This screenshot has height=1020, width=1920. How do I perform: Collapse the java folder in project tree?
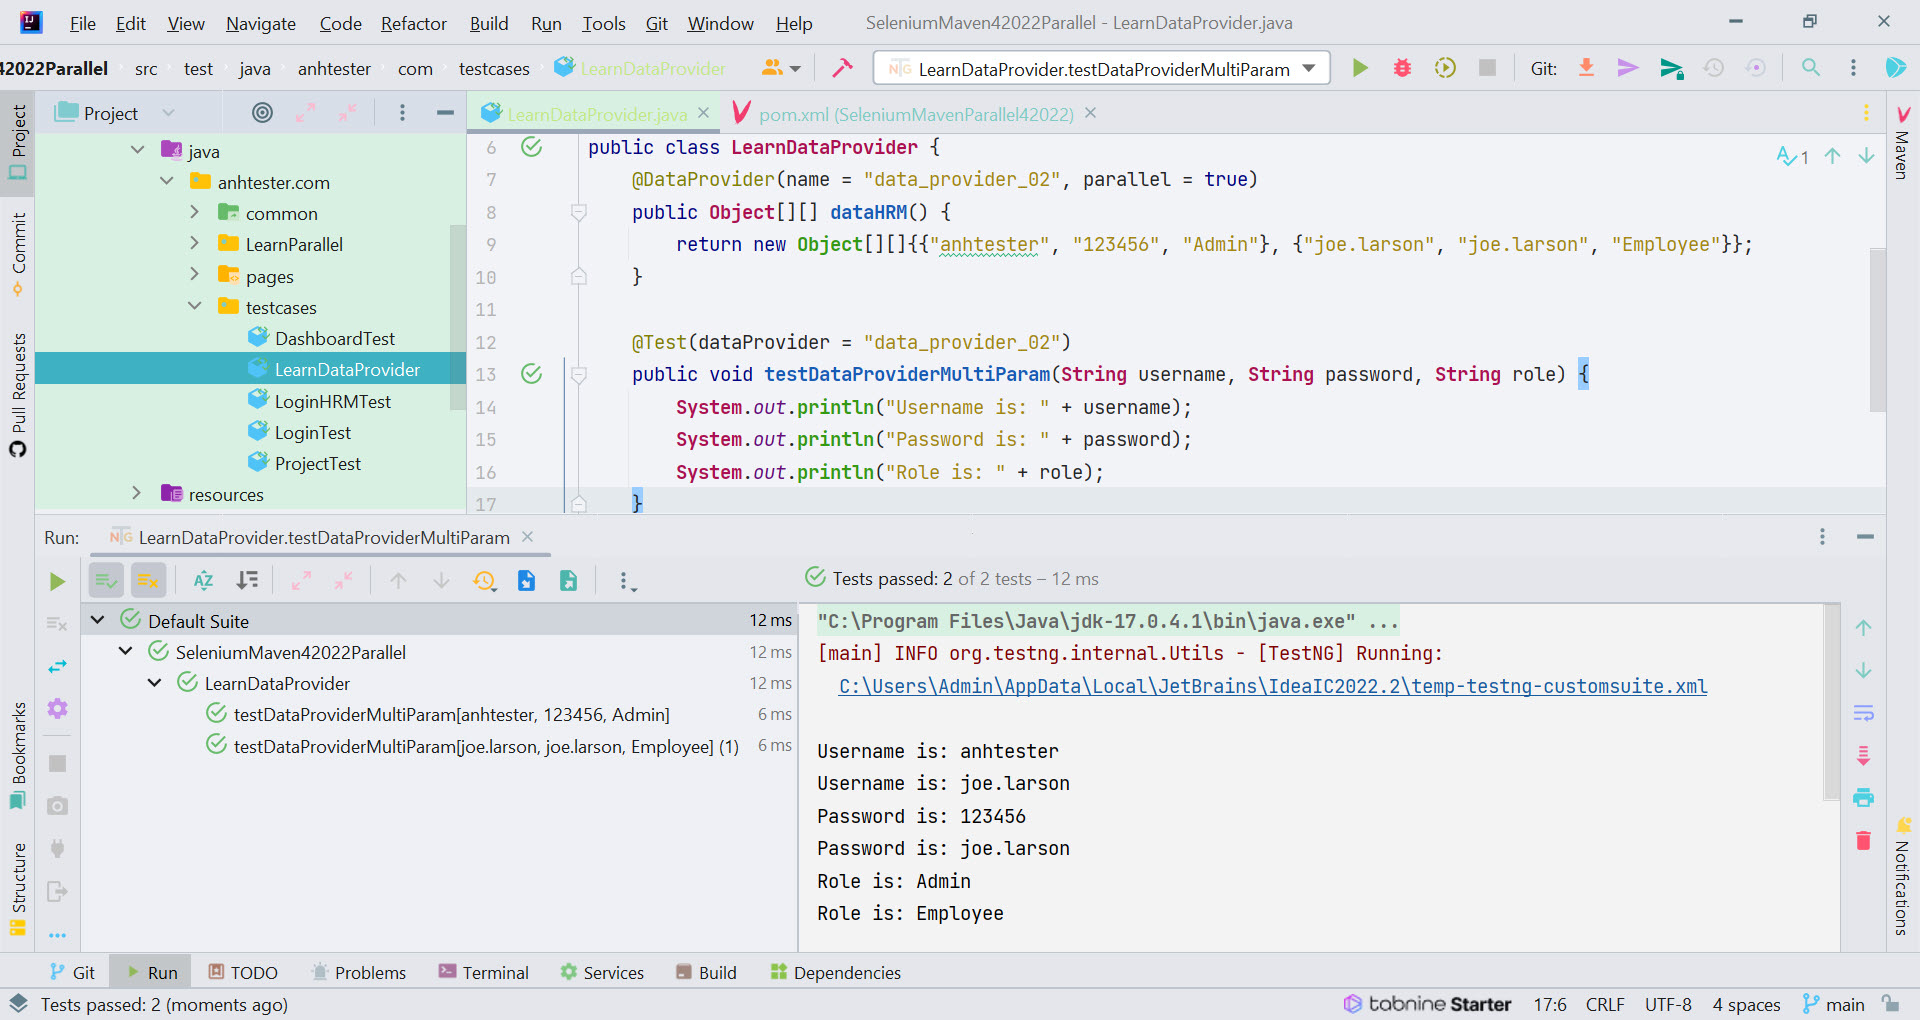click(x=137, y=150)
